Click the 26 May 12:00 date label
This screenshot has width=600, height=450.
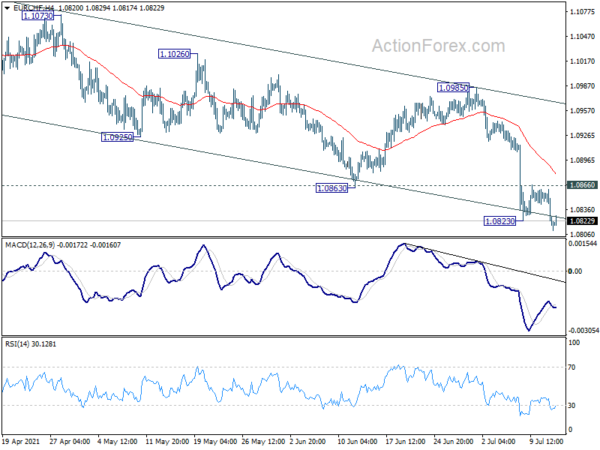[262, 442]
